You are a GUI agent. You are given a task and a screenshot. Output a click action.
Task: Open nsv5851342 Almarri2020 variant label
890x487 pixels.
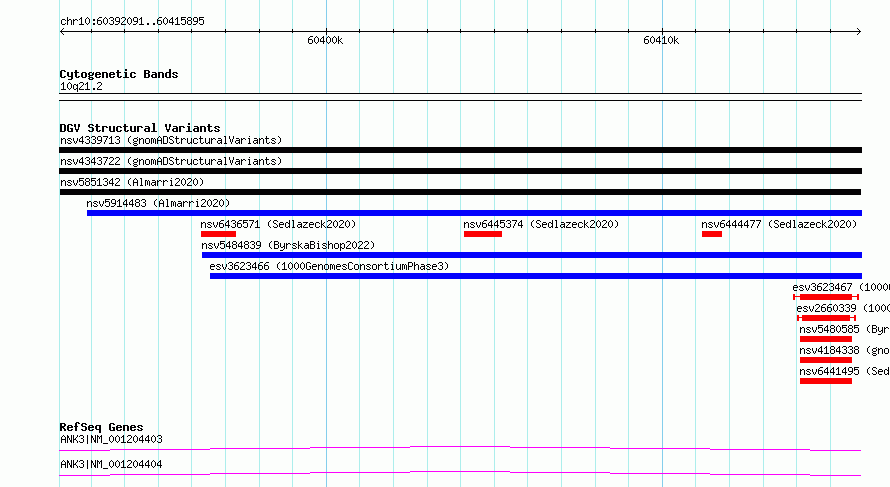tap(132, 182)
